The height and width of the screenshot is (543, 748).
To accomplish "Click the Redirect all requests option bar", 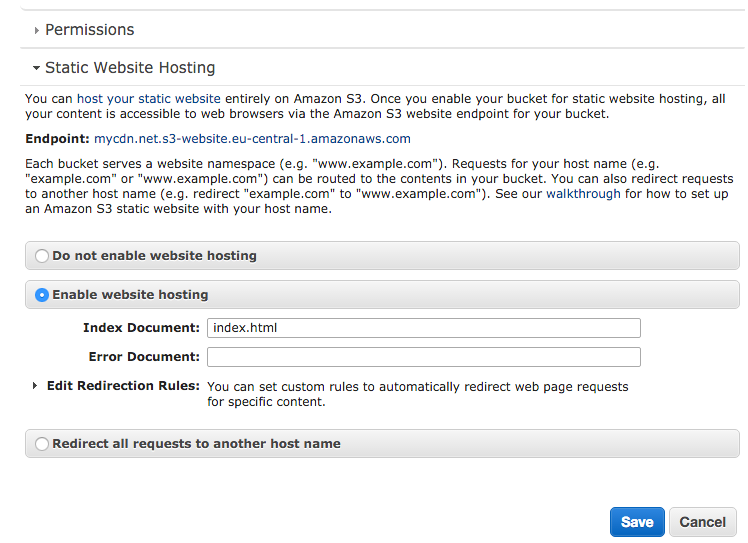I will 382,444.
